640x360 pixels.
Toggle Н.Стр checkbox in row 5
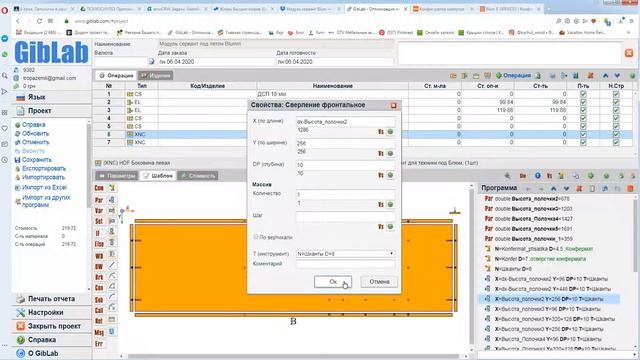616,126
